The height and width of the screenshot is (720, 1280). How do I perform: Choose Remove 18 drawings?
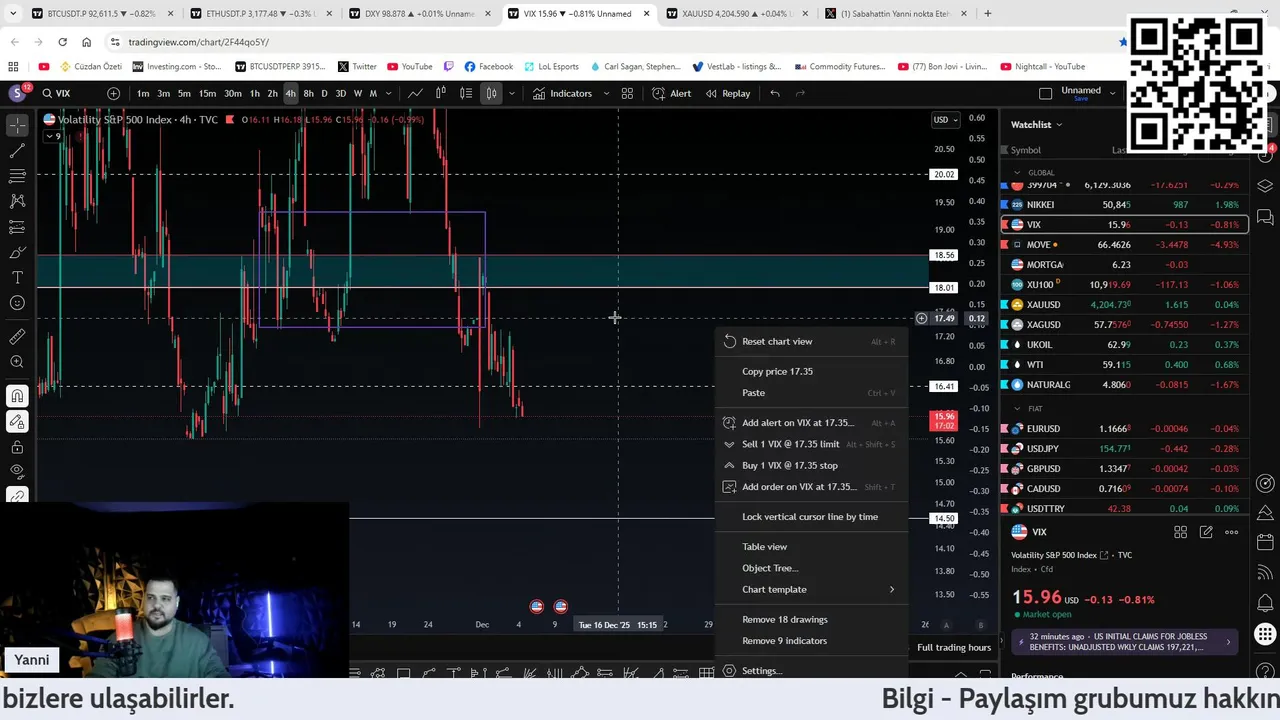pyautogui.click(x=811, y=619)
